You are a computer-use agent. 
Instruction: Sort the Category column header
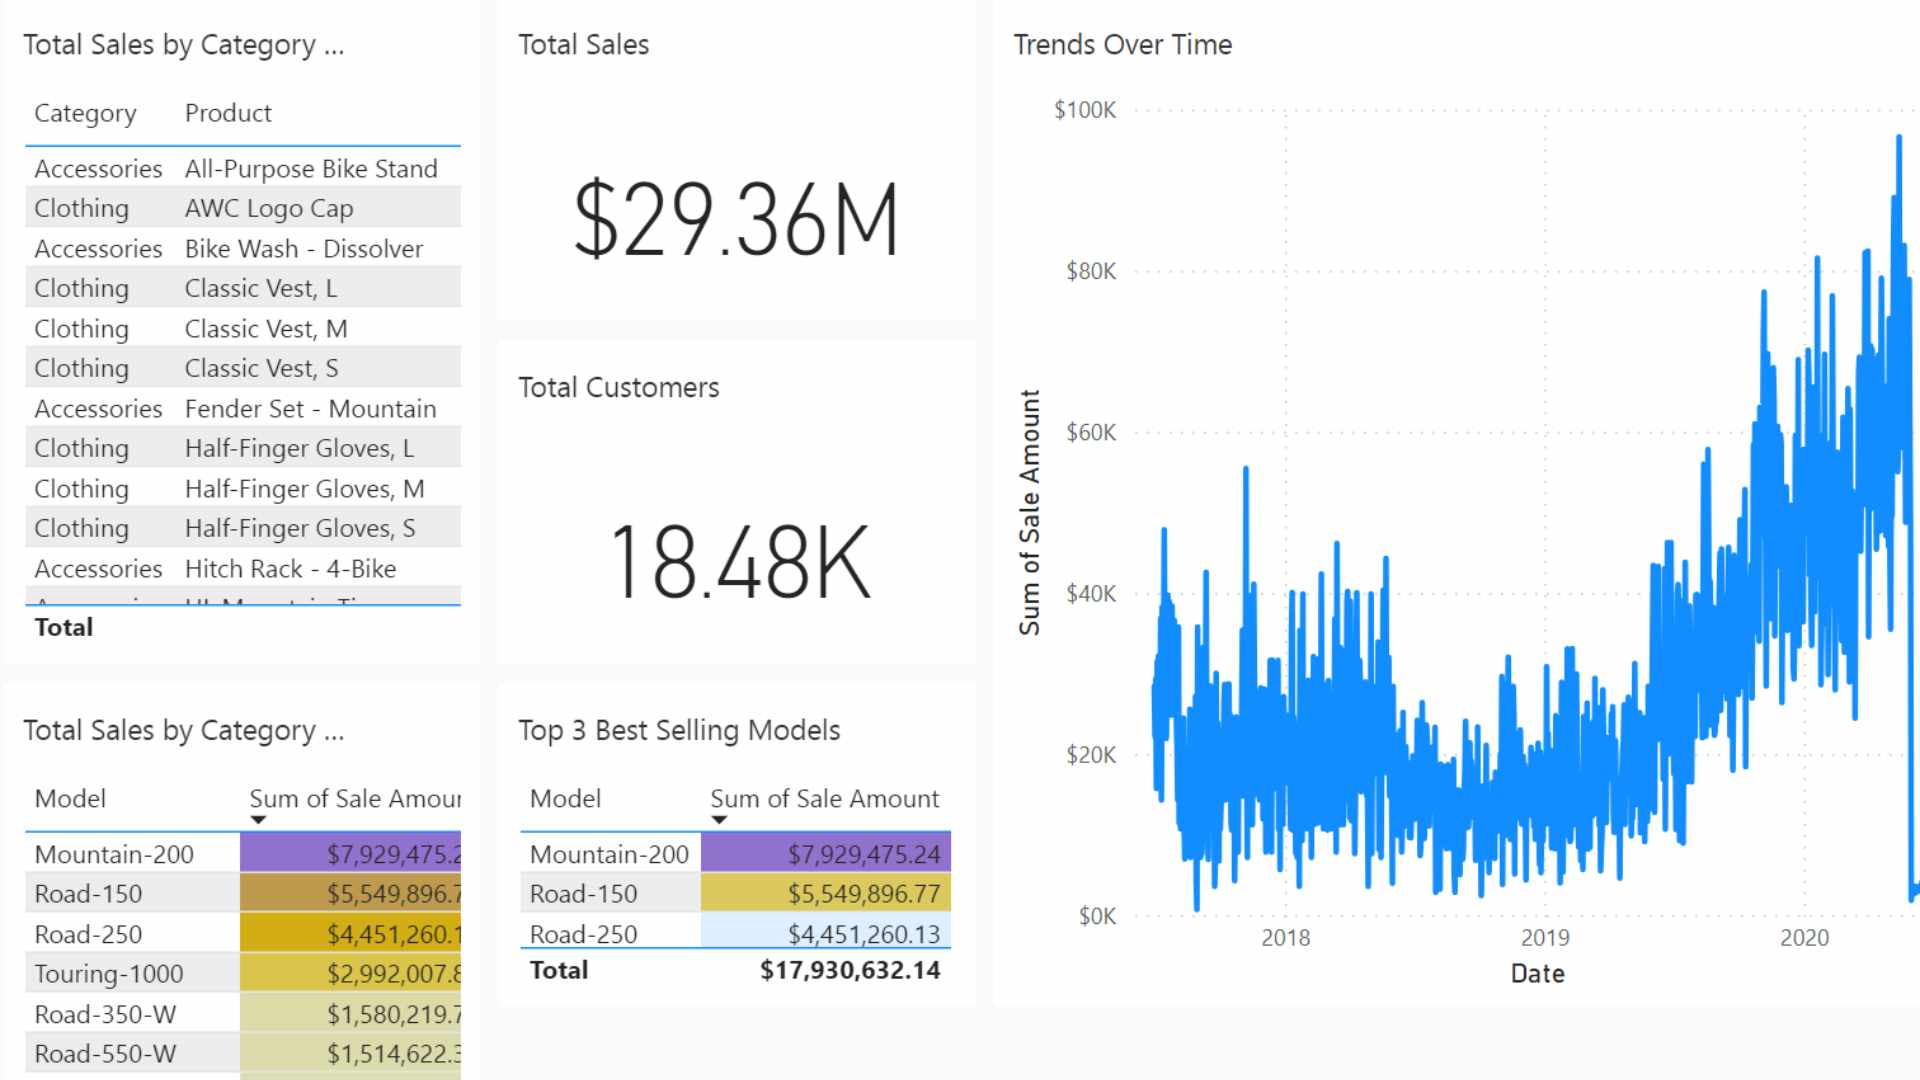(x=85, y=113)
